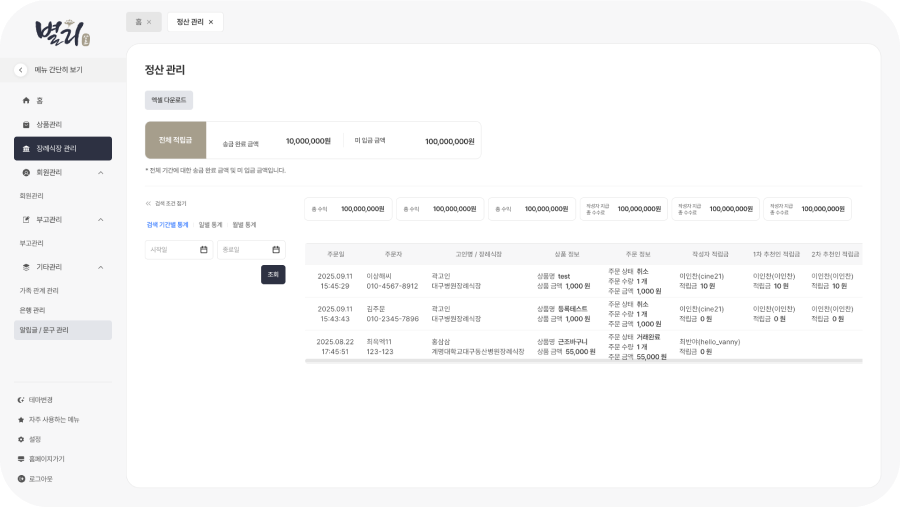Click the 테마변경 theme icon
This screenshot has width=900, height=507.
tap(21, 400)
